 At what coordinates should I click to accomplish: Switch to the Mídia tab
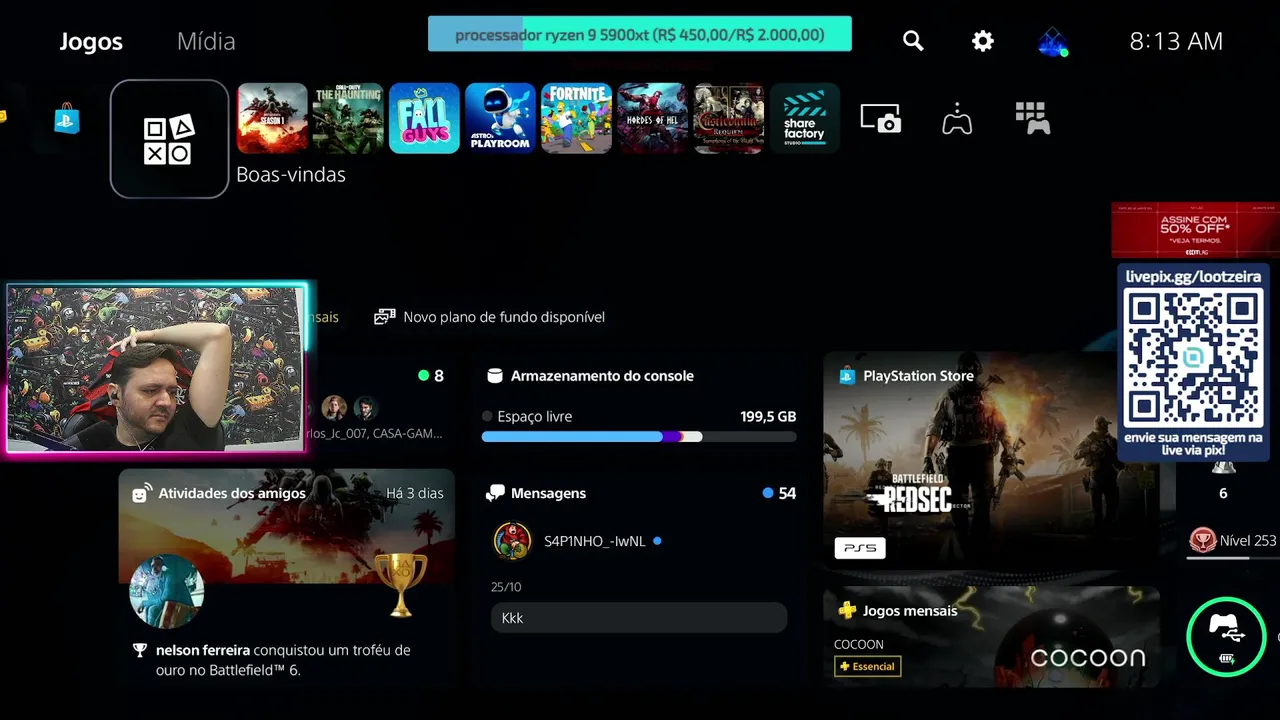(206, 41)
